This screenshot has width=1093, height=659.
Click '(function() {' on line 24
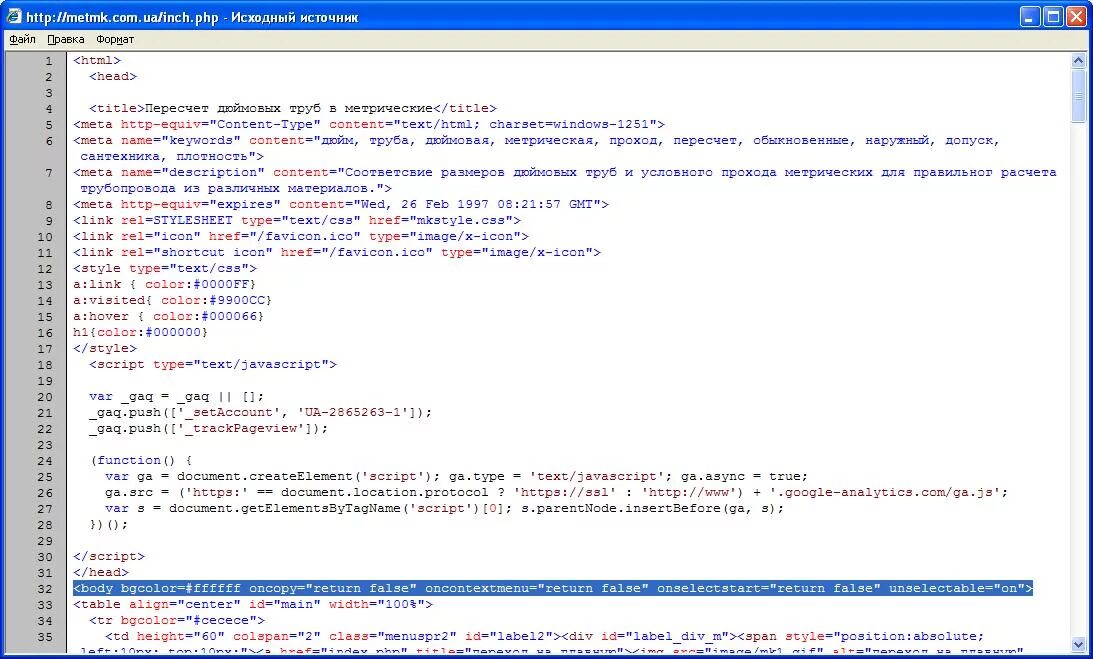coord(141,461)
